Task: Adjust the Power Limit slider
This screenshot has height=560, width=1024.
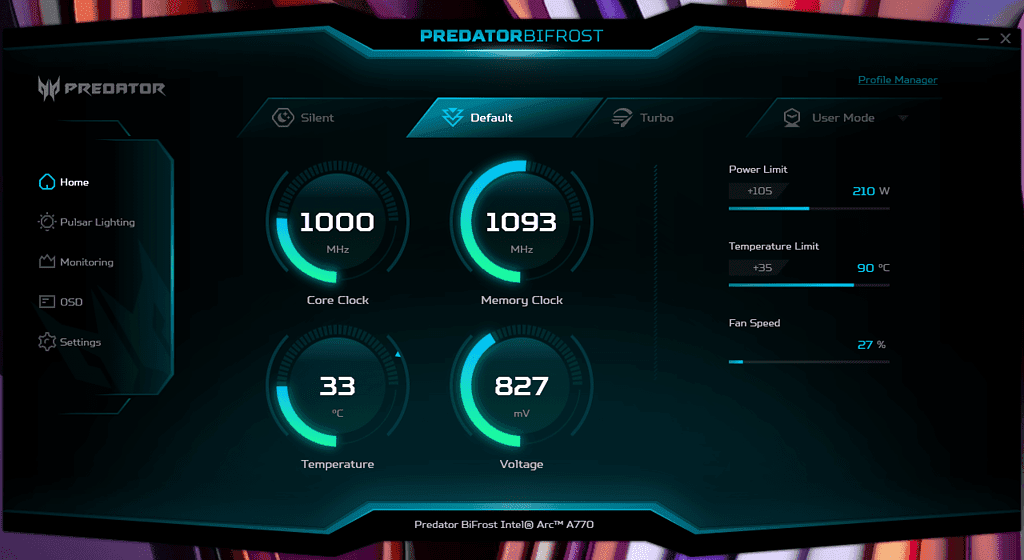Action: click(x=808, y=209)
